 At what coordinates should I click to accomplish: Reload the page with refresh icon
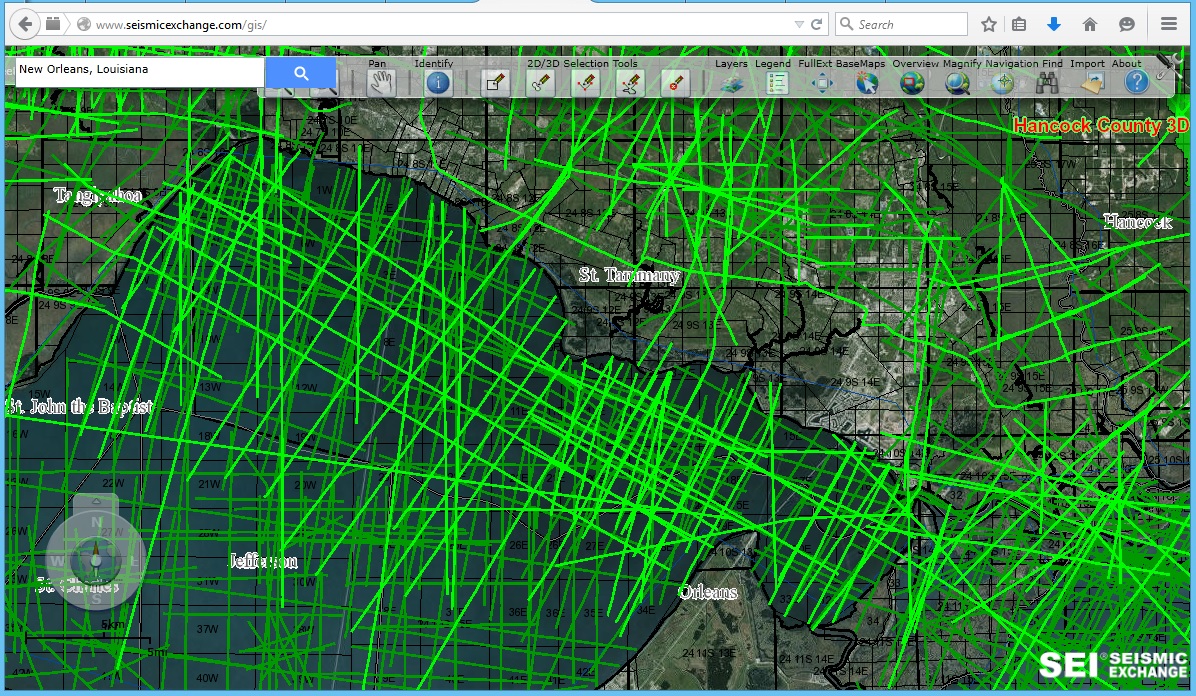tap(816, 24)
